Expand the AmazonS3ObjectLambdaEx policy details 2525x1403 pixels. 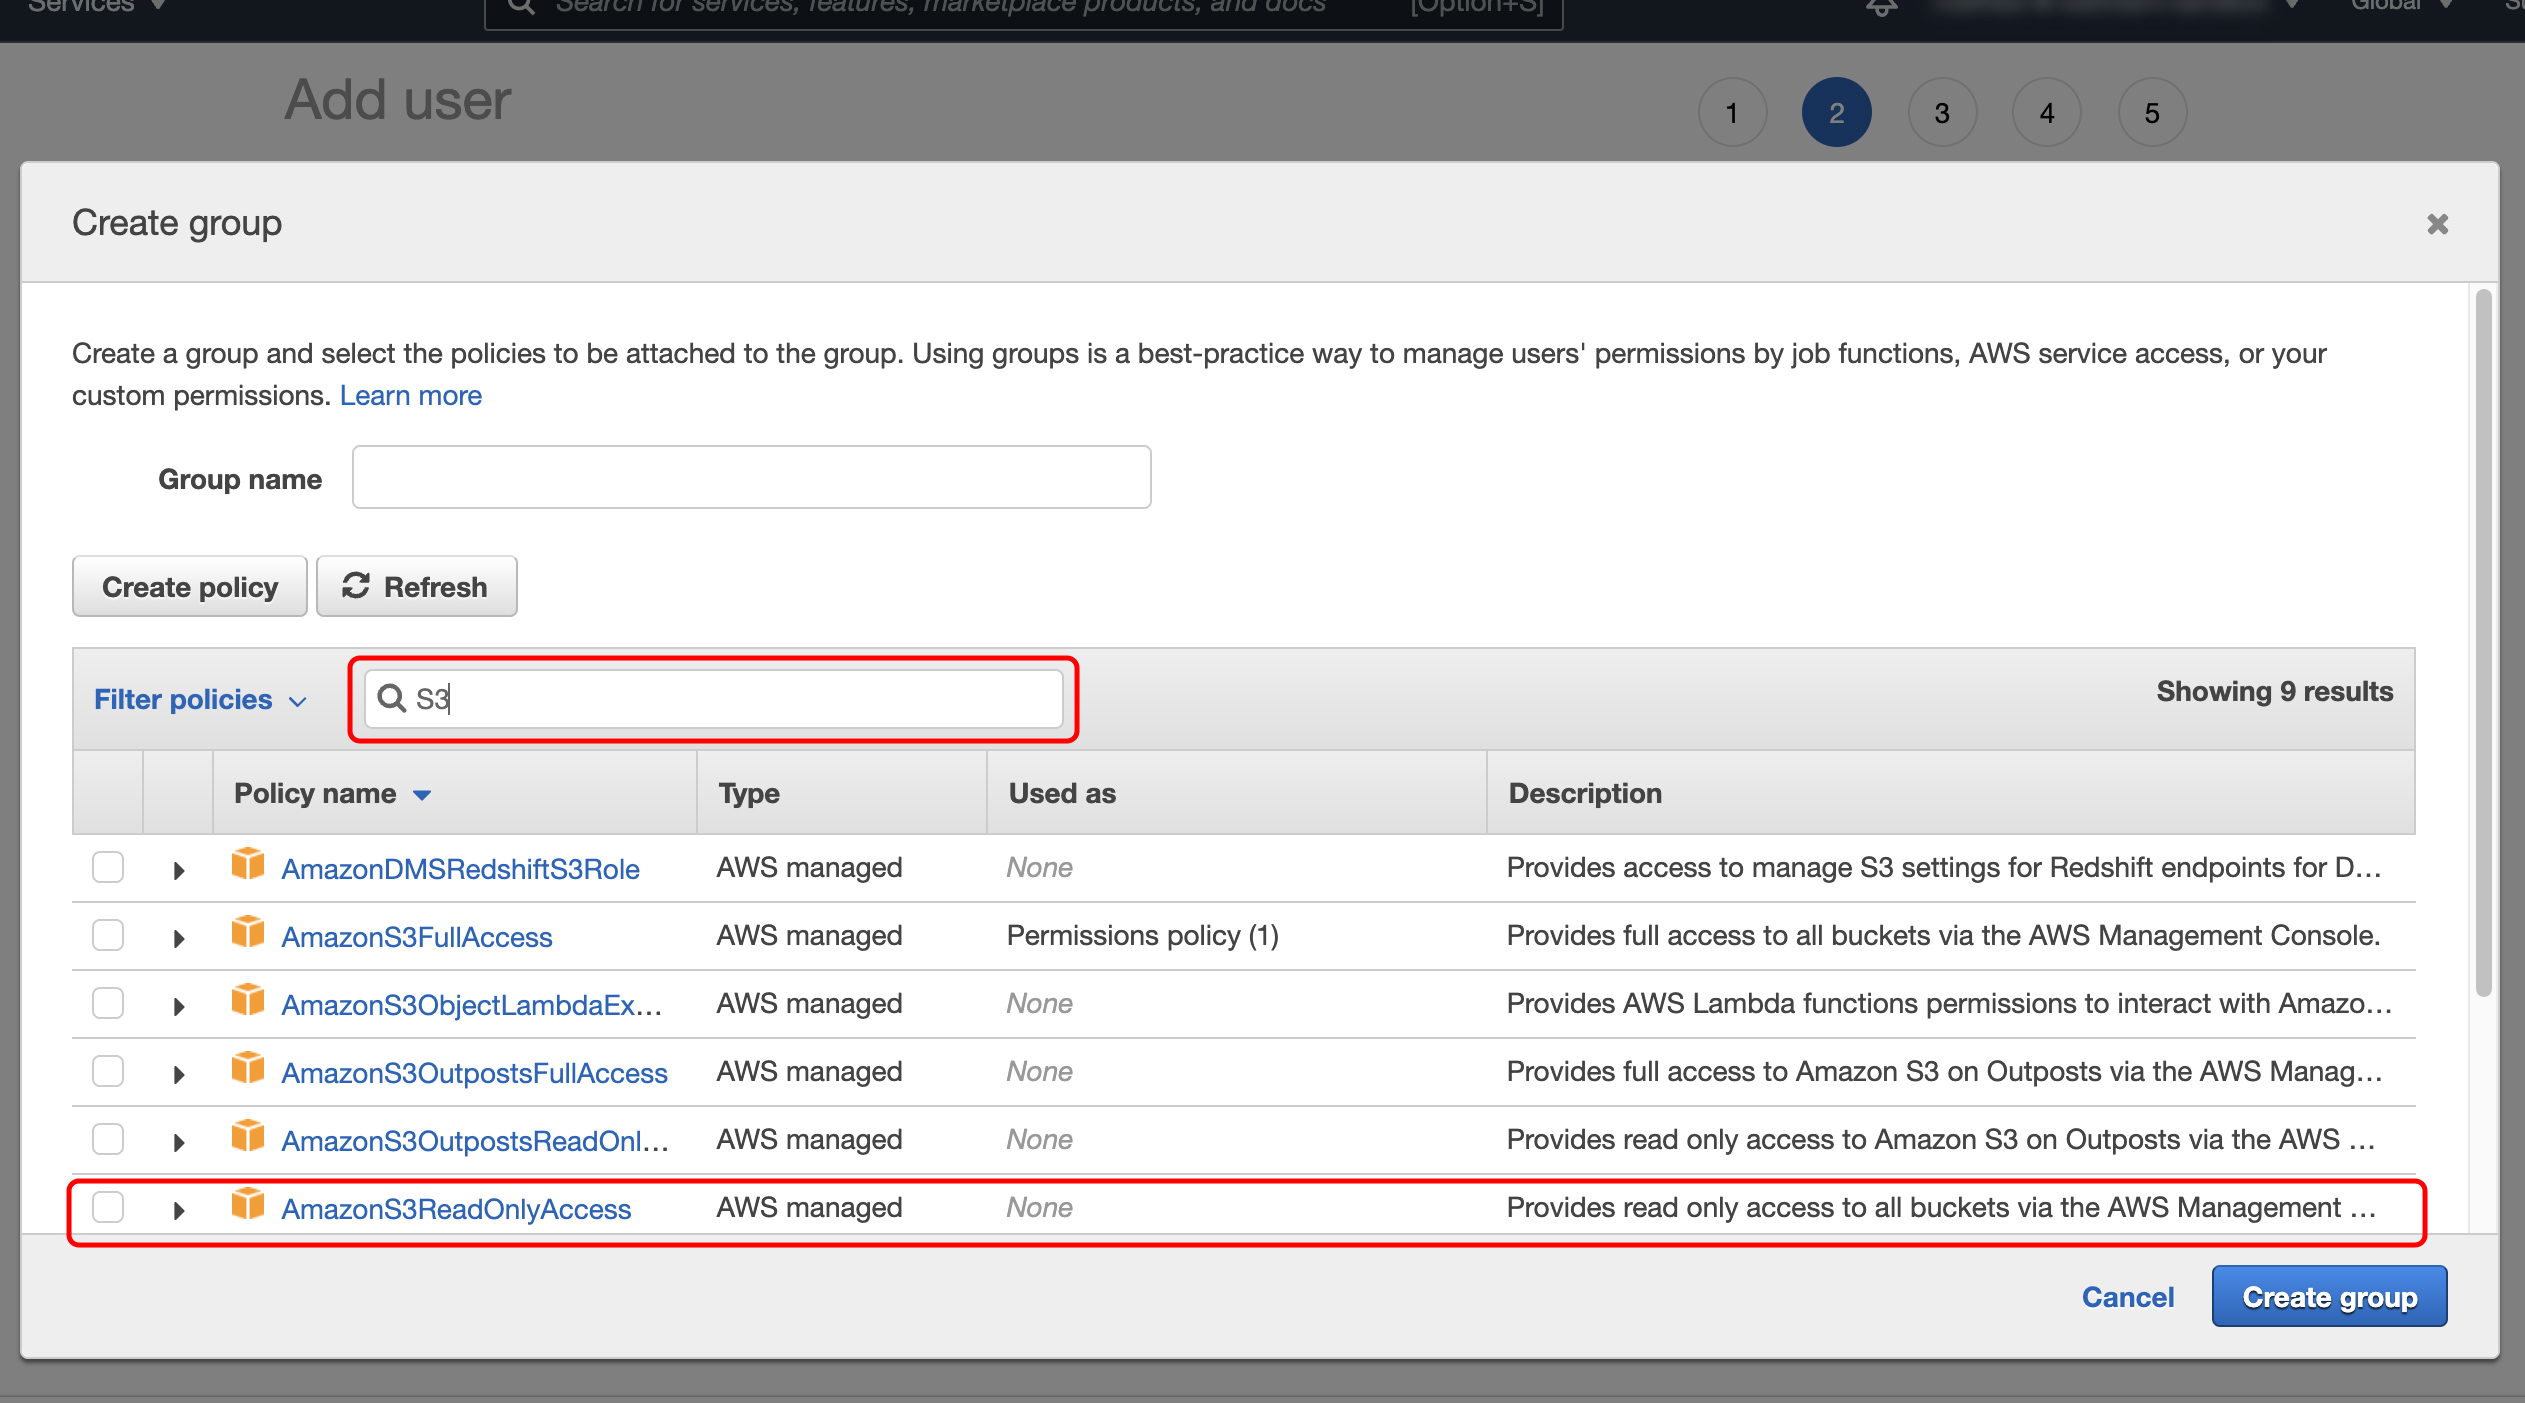point(179,1007)
